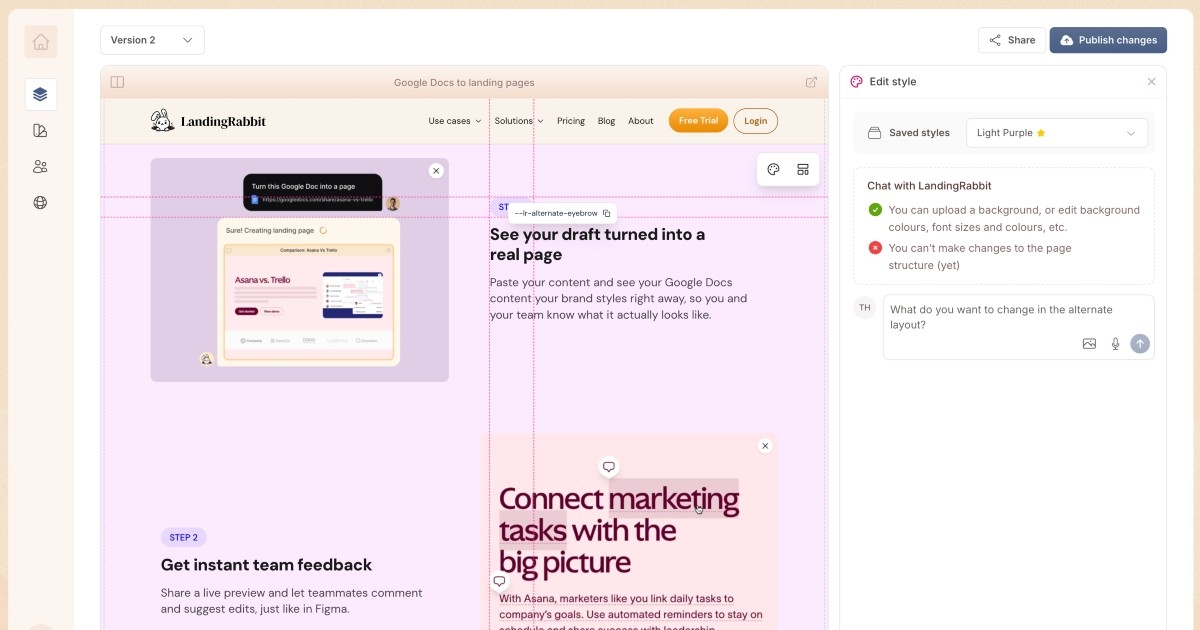Expand the Use cases menu
The height and width of the screenshot is (630, 1200).
[x=454, y=121]
